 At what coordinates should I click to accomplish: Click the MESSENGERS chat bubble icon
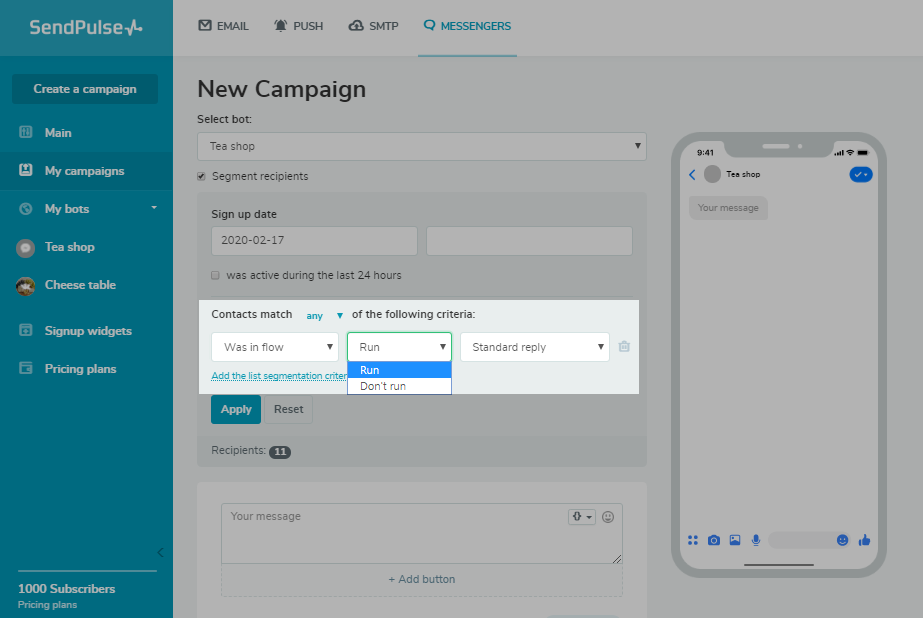[430, 25]
